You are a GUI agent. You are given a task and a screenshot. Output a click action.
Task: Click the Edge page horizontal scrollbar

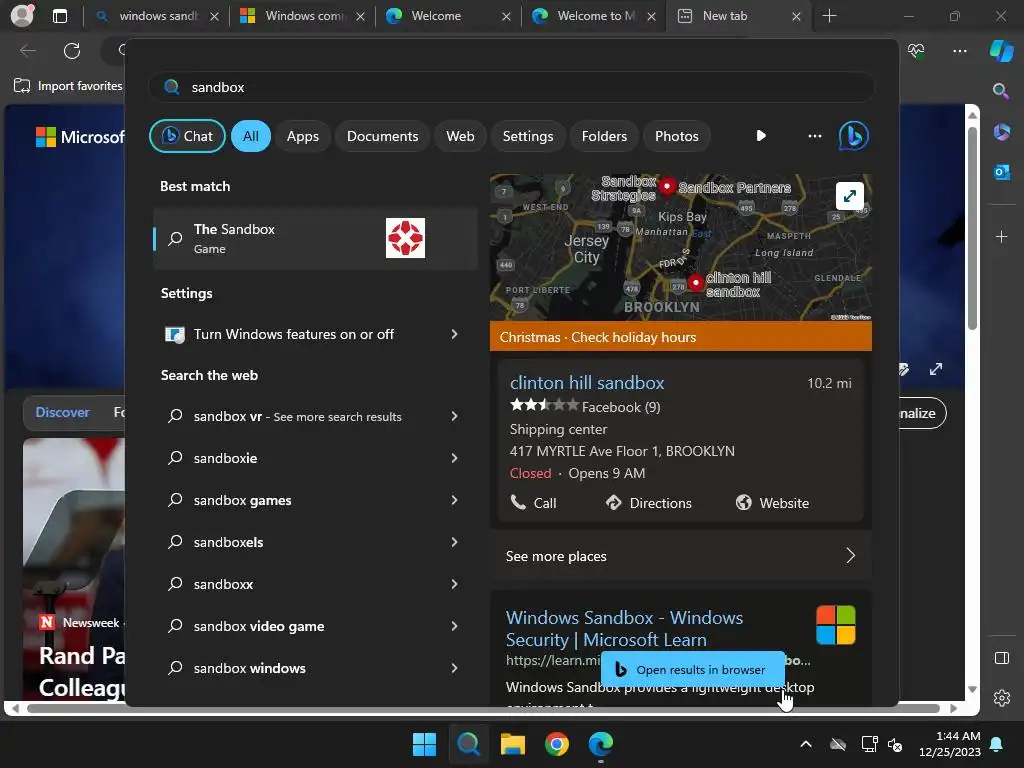(x=482, y=708)
